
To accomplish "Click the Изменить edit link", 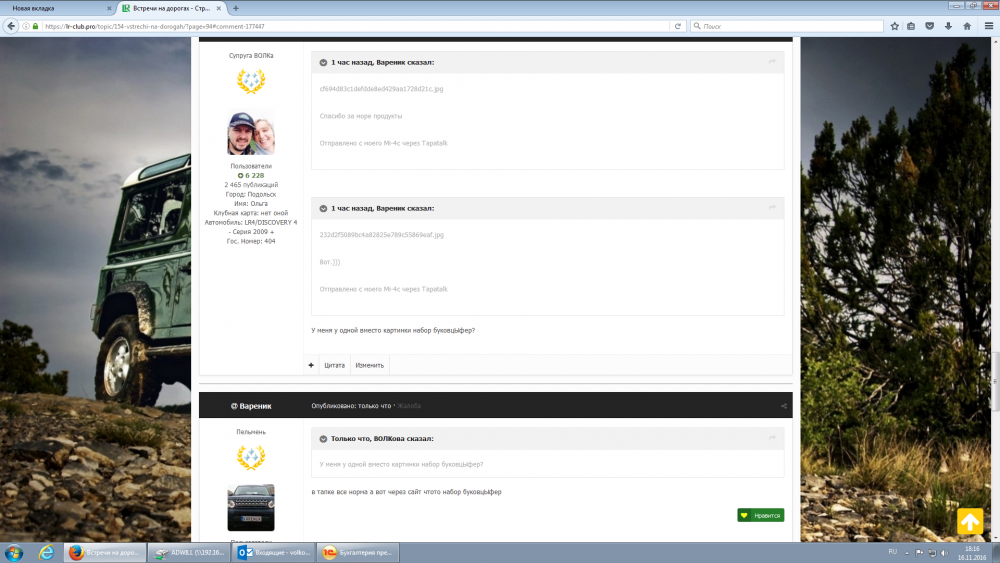I will [369, 365].
